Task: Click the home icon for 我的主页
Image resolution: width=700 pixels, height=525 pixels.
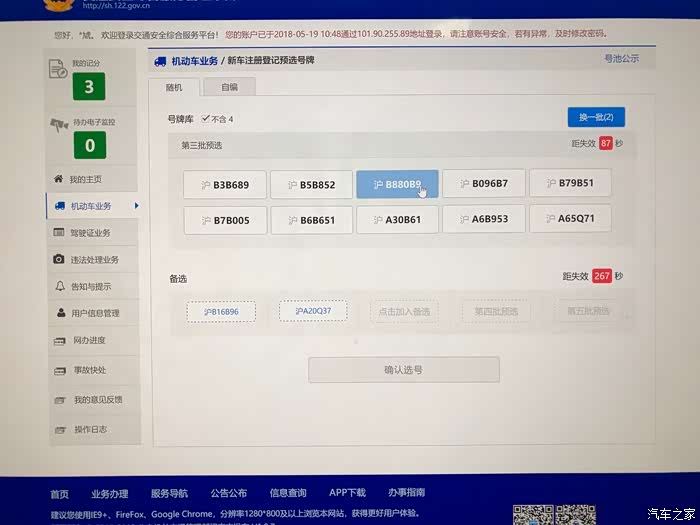Action: pyautogui.click(x=58, y=179)
